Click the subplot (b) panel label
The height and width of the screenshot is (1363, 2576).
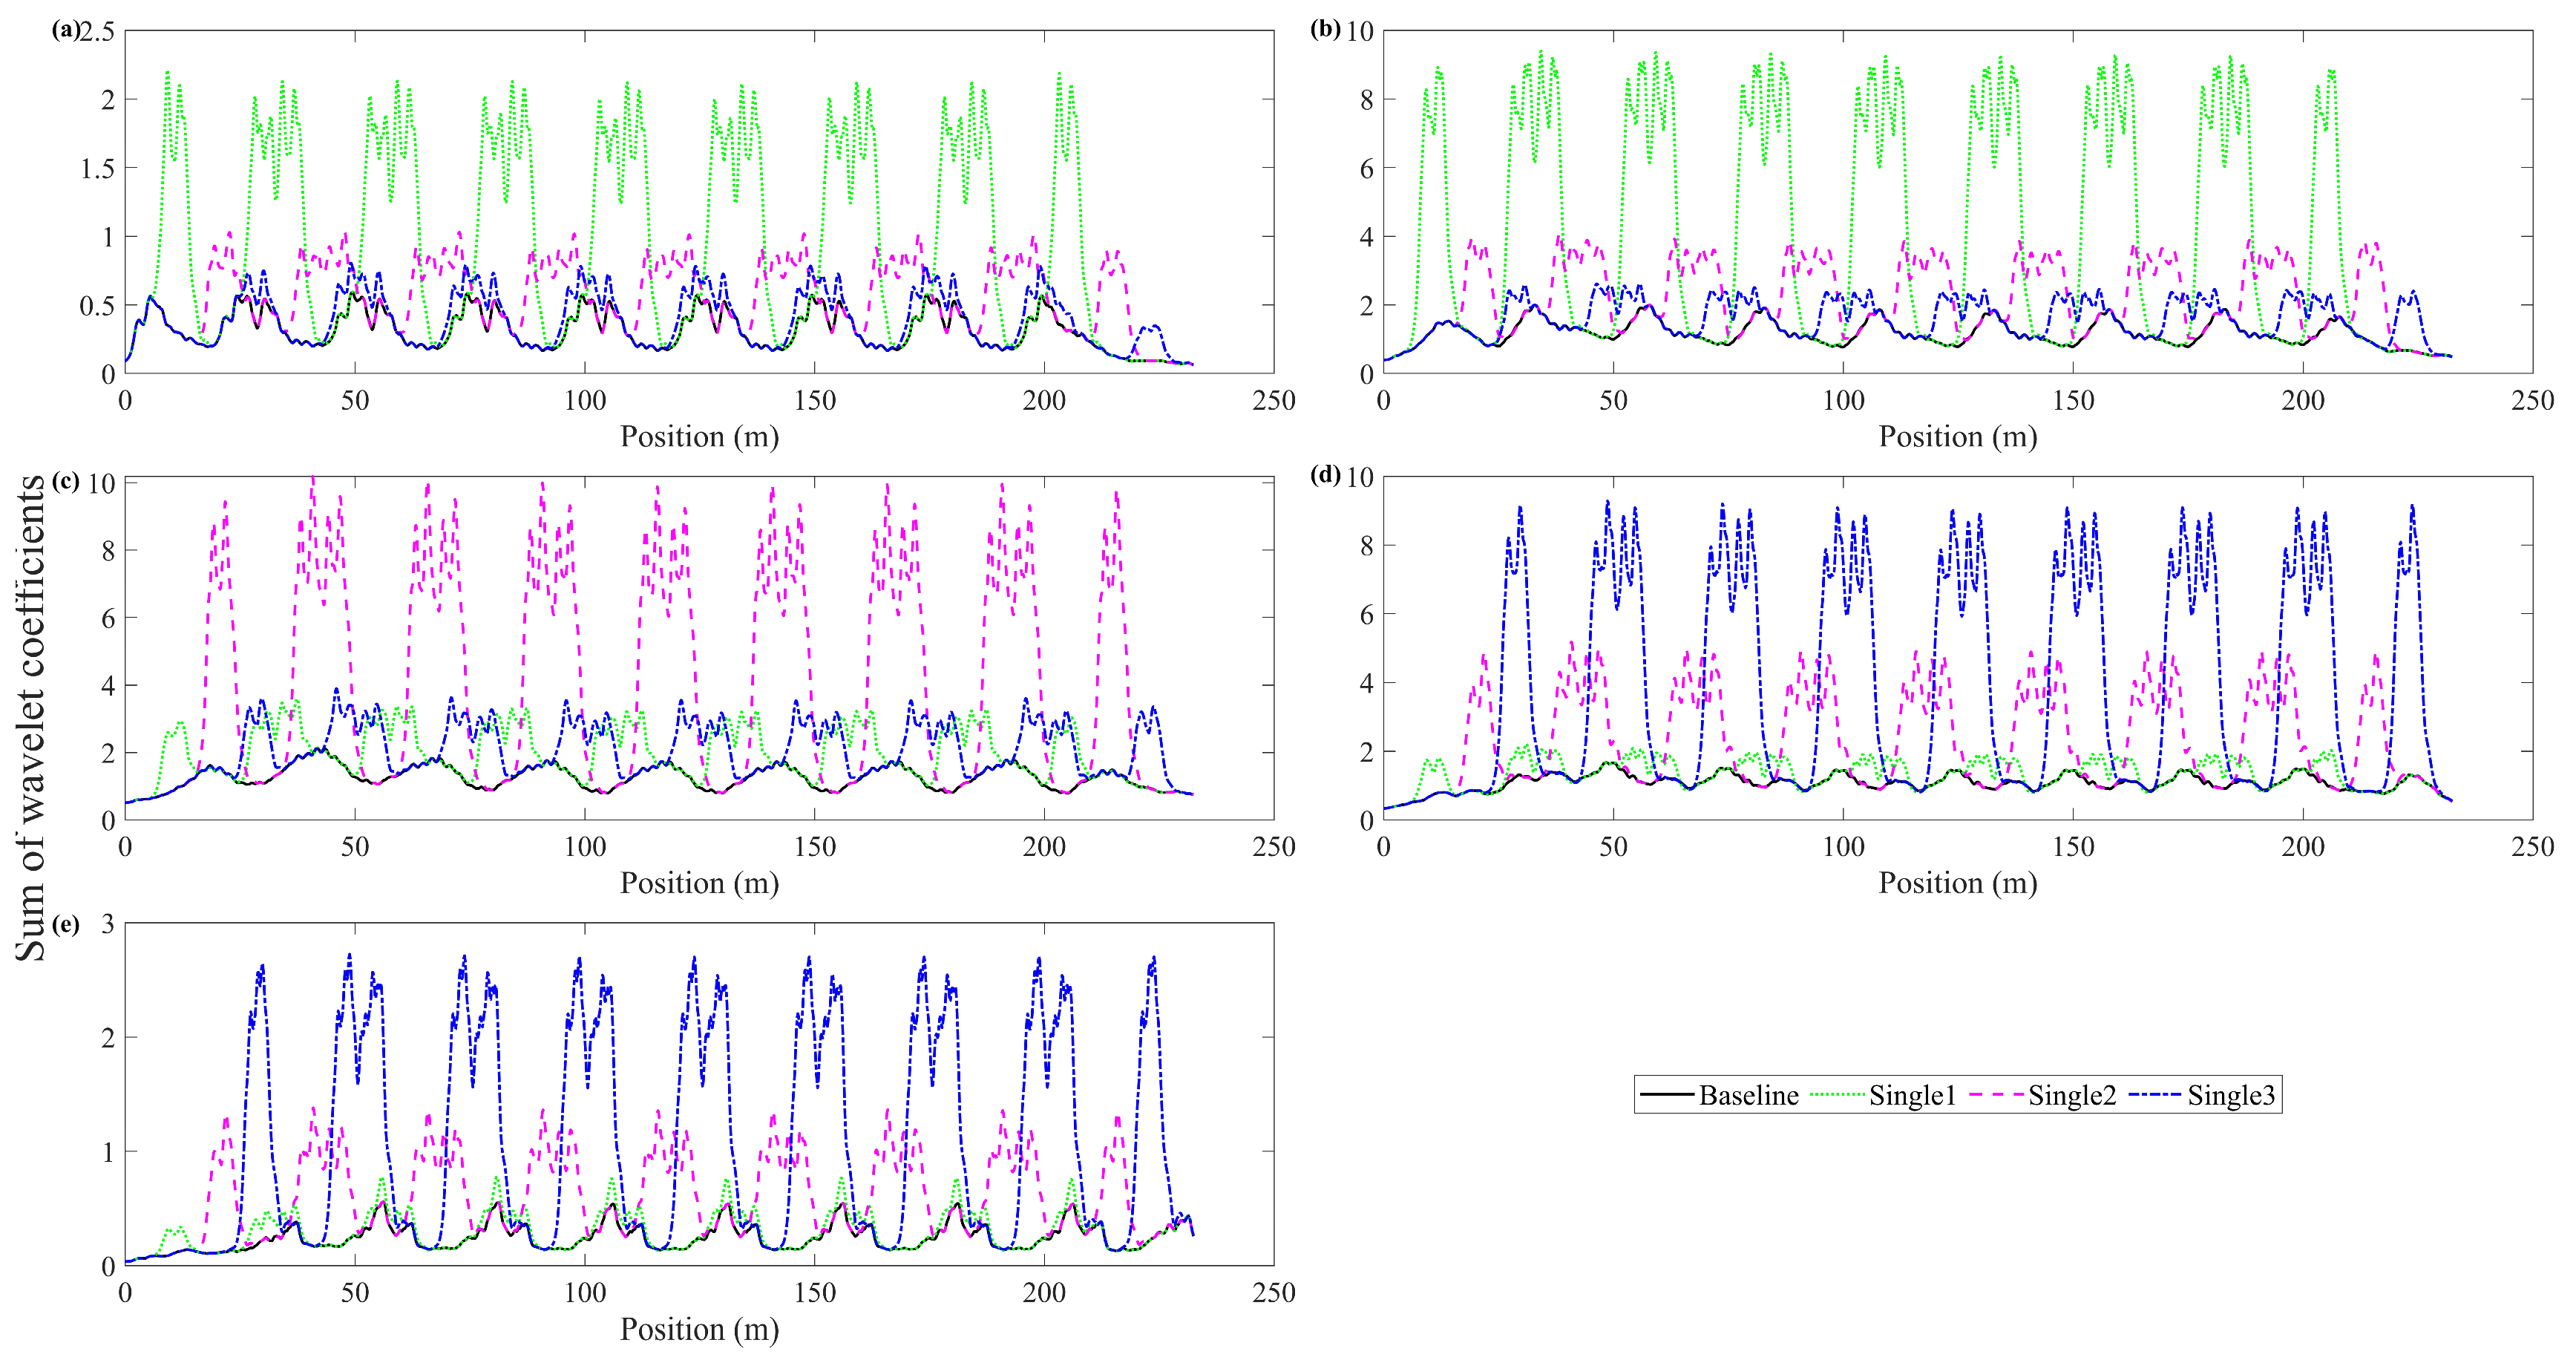[x=1325, y=29]
